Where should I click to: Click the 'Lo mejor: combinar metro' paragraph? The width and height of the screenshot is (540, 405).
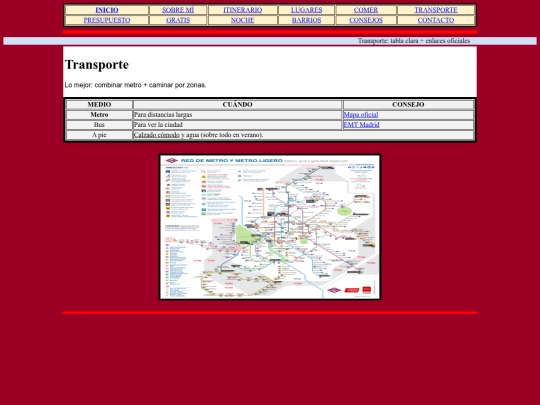tap(135, 85)
